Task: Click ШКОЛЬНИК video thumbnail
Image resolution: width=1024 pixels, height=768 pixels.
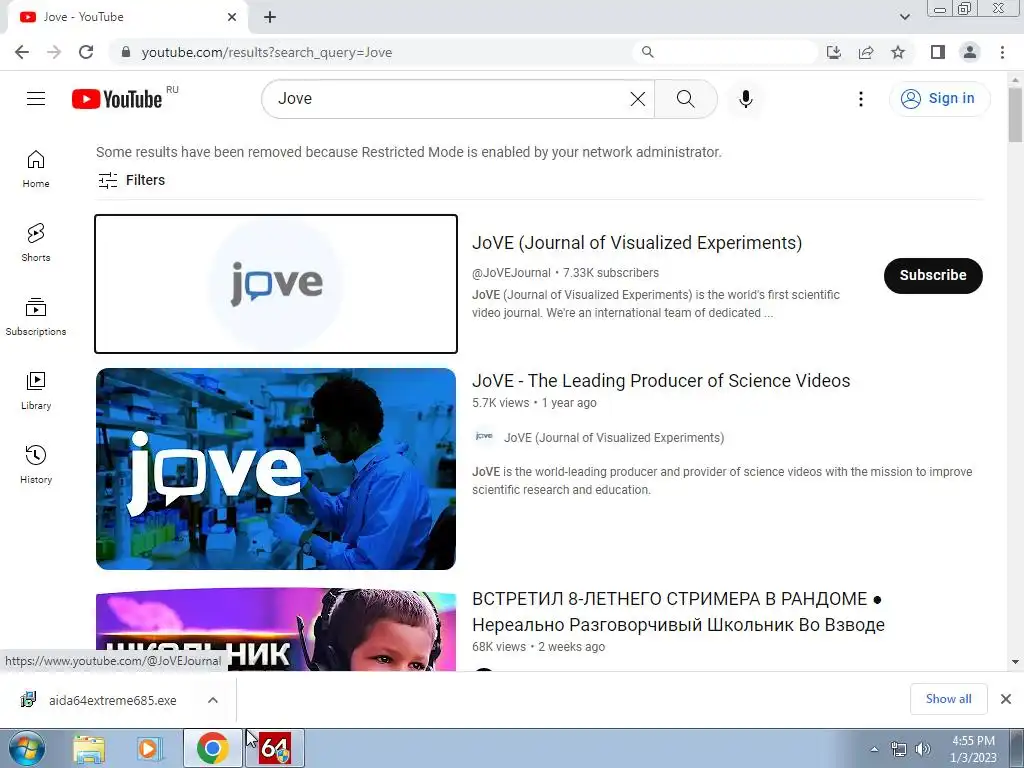Action: pos(276,629)
